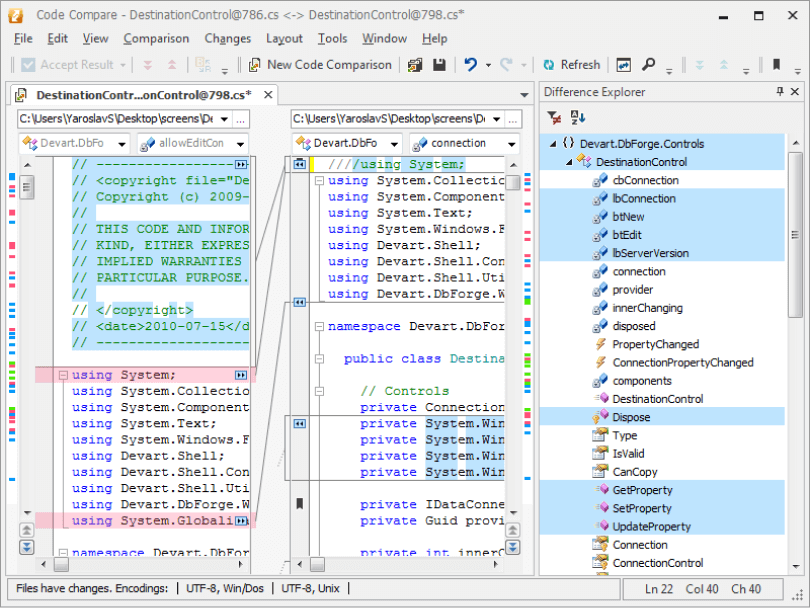Click the filter differences icon in Difference Explorer
Image resolution: width=810 pixels, height=608 pixels.
coord(554,118)
